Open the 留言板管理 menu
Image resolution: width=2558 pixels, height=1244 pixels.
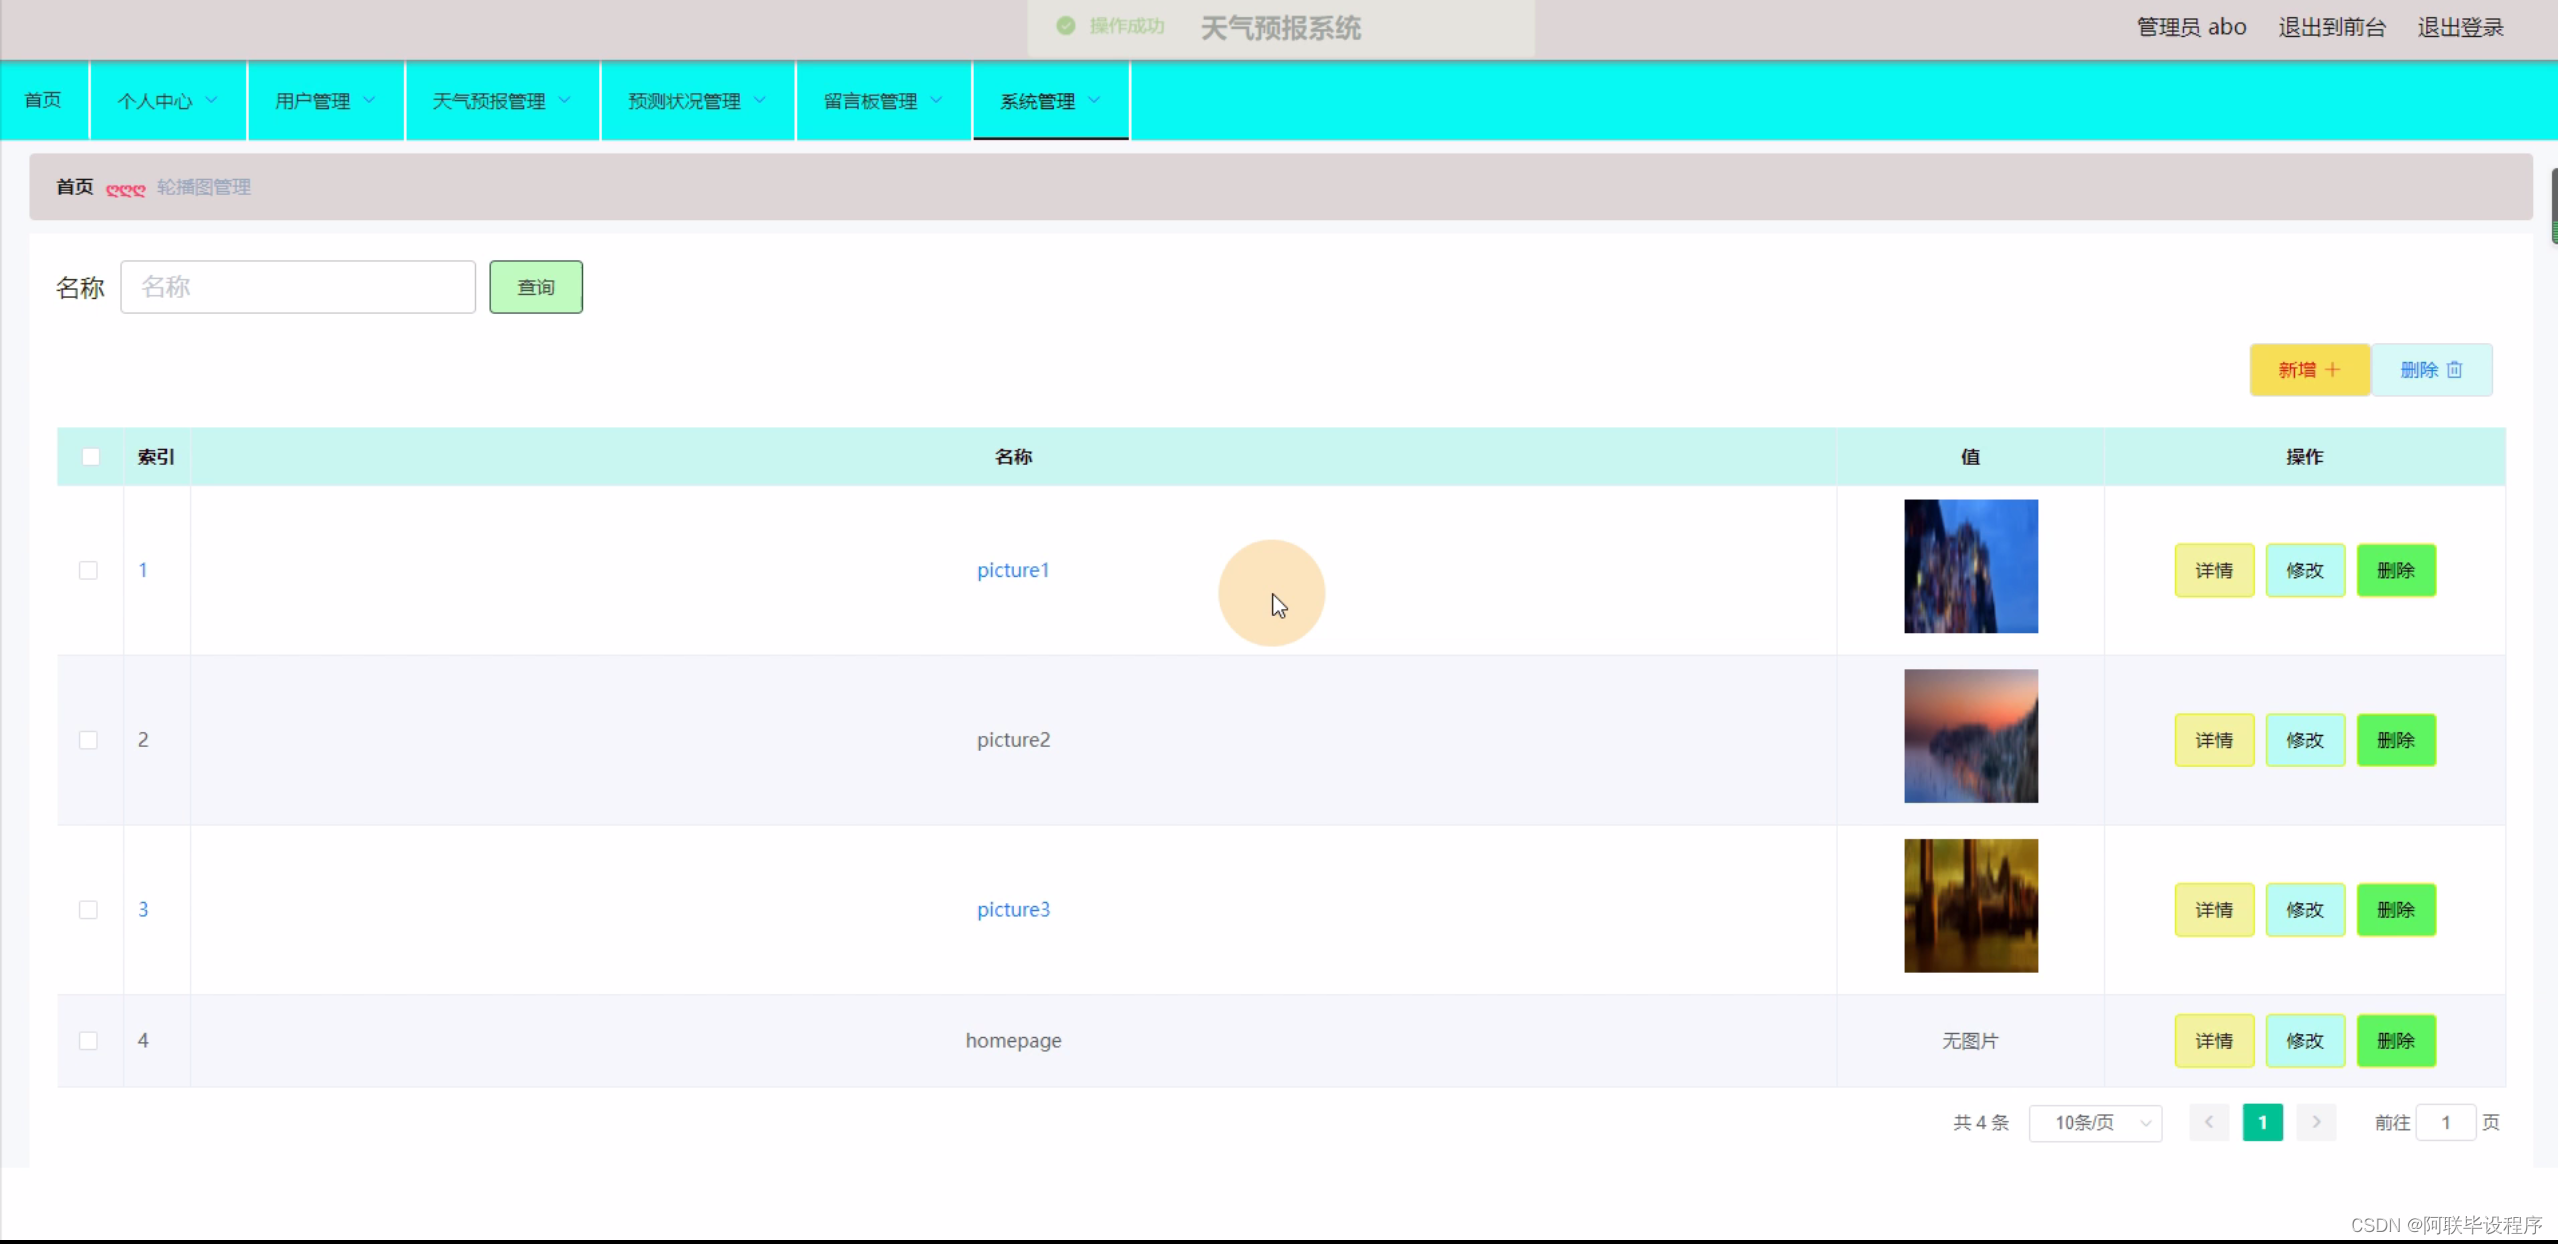click(x=882, y=101)
